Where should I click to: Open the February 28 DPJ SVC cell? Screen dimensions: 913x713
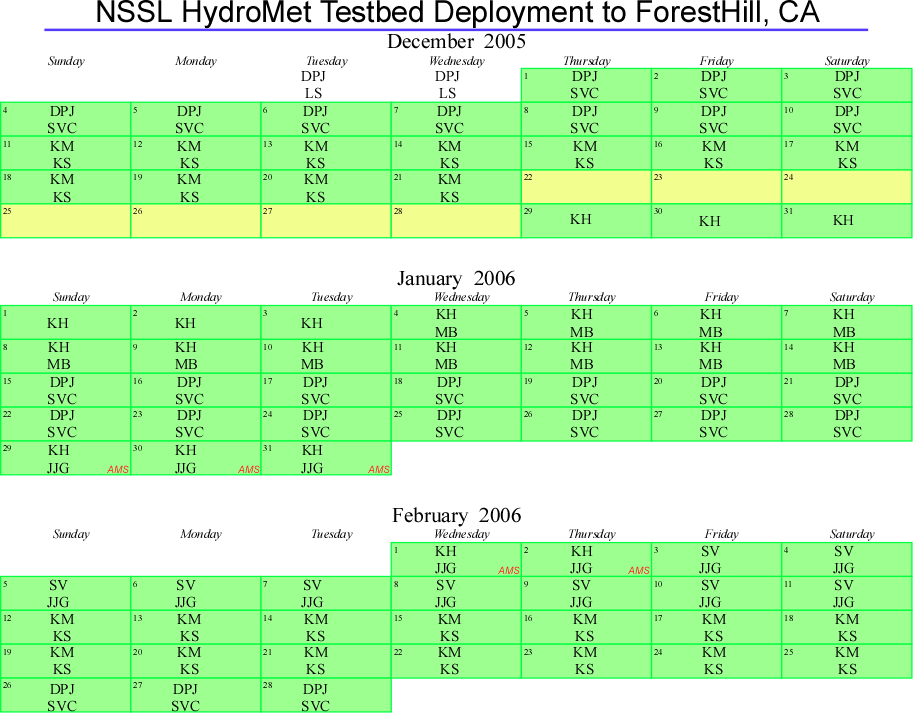(326, 697)
